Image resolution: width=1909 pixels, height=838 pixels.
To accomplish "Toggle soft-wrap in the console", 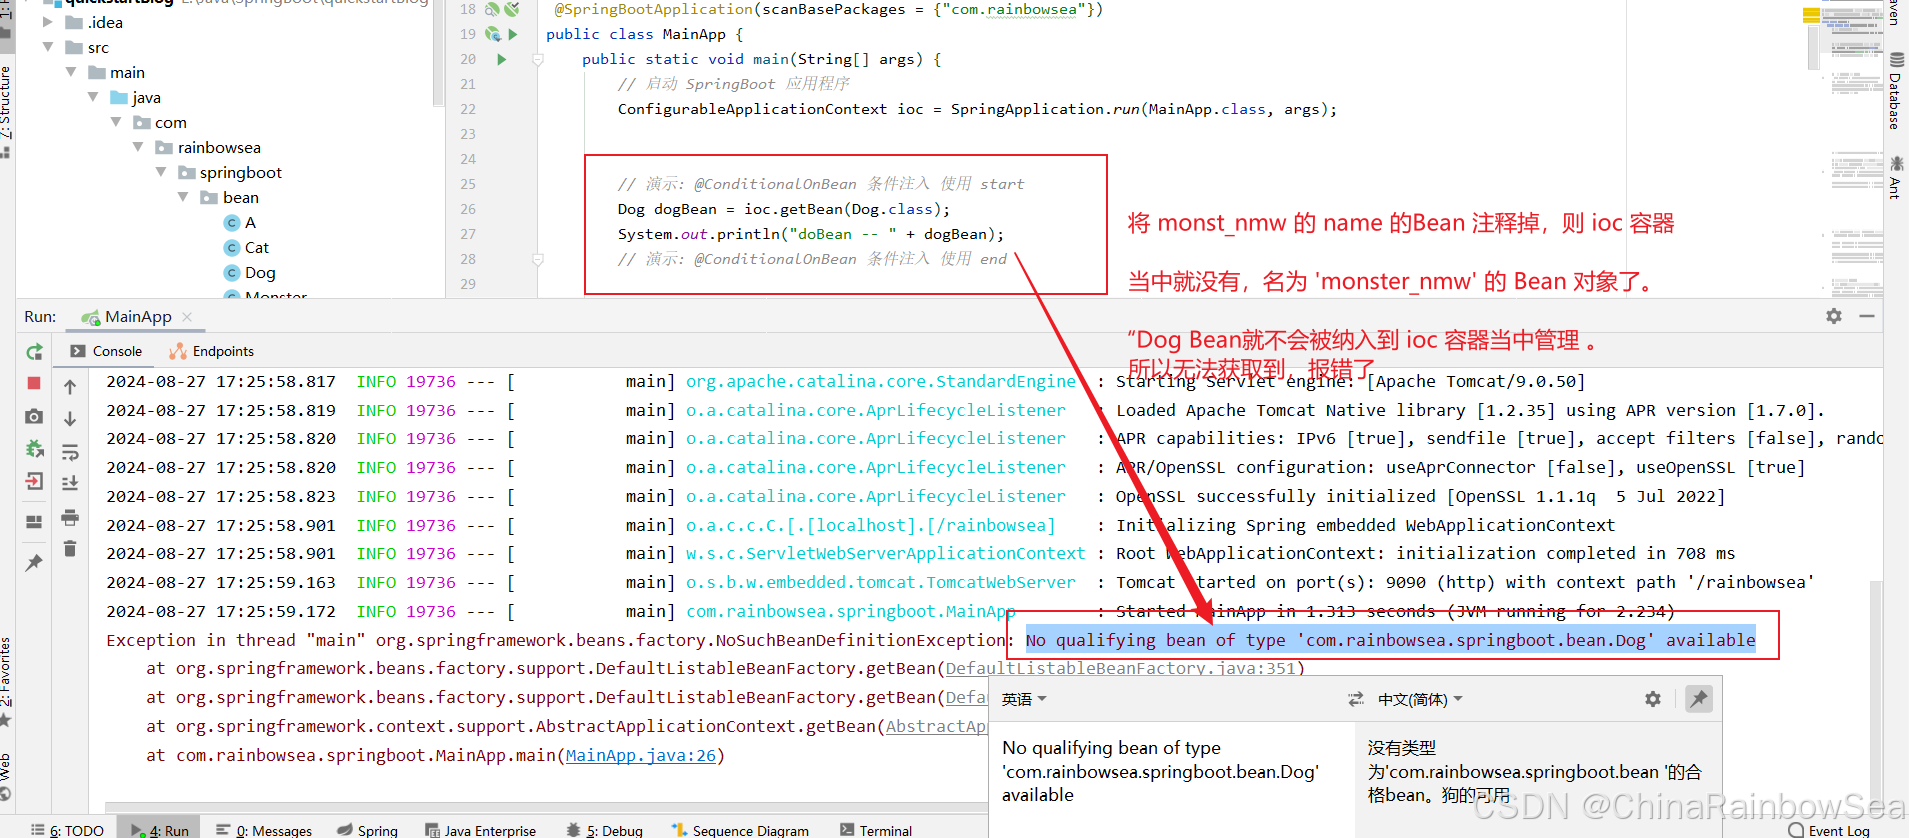I will pyautogui.click(x=70, y=452).
